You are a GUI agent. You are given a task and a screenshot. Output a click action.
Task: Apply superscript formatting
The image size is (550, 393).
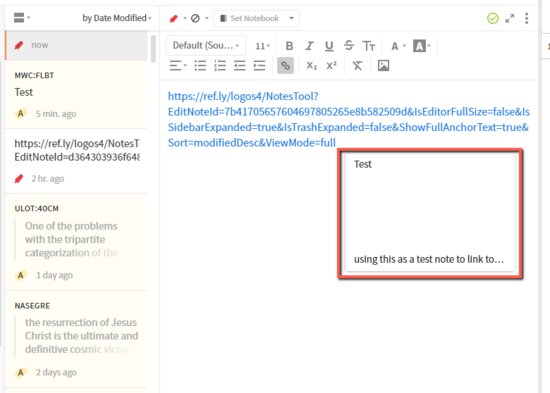pyautogui.click(x=331, y=66)
